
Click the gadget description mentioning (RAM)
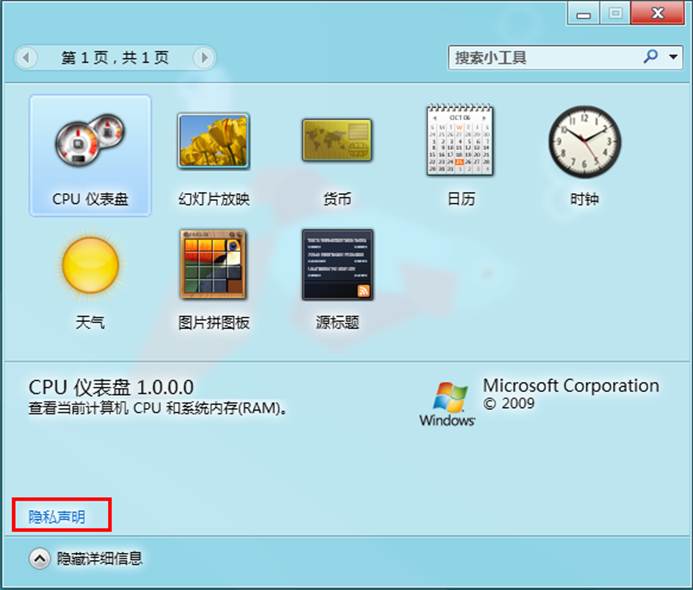coord(158,408)
